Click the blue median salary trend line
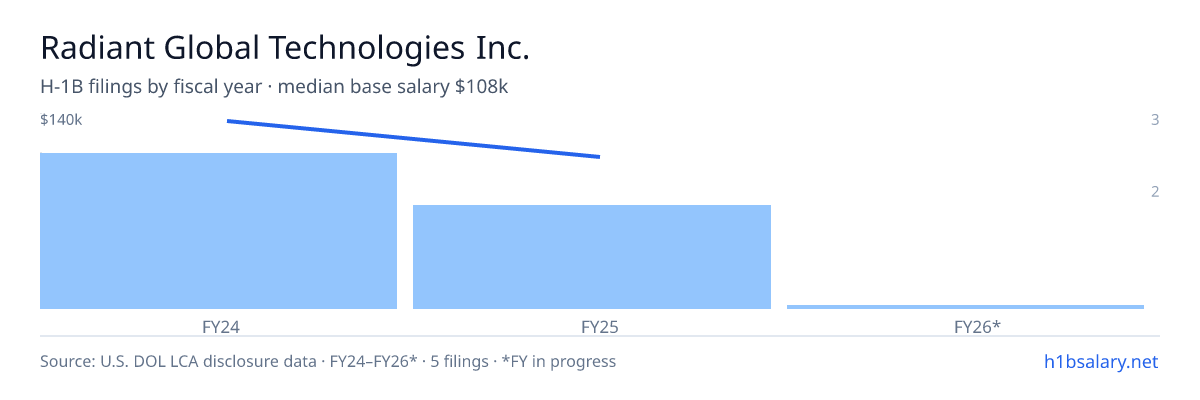The width and height of the screenshot is (1200, 400). tap(413, 139)
